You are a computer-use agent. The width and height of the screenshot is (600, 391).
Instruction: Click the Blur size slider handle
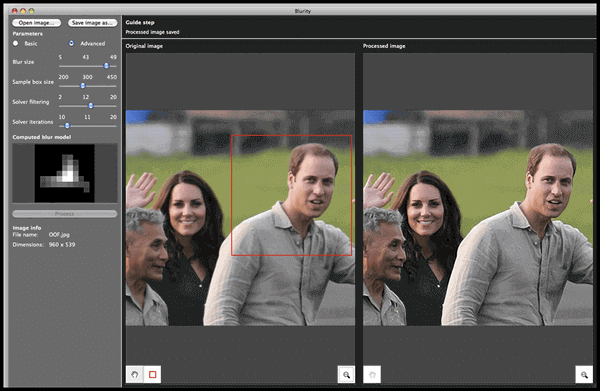tap(106, 66)
